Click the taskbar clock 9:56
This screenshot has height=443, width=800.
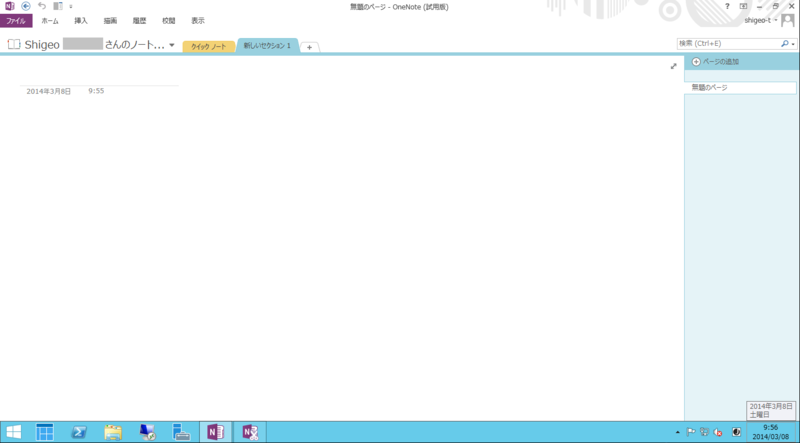click(770, 432)
